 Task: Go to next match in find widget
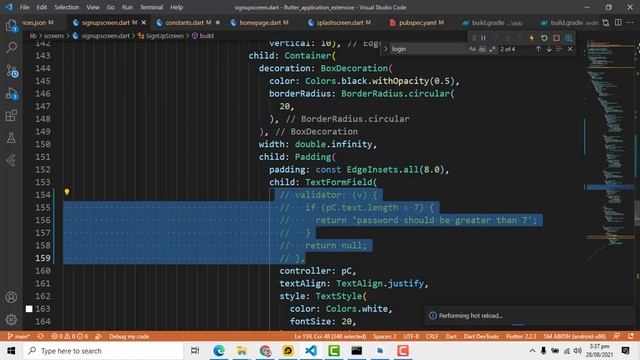coord(549,49)
